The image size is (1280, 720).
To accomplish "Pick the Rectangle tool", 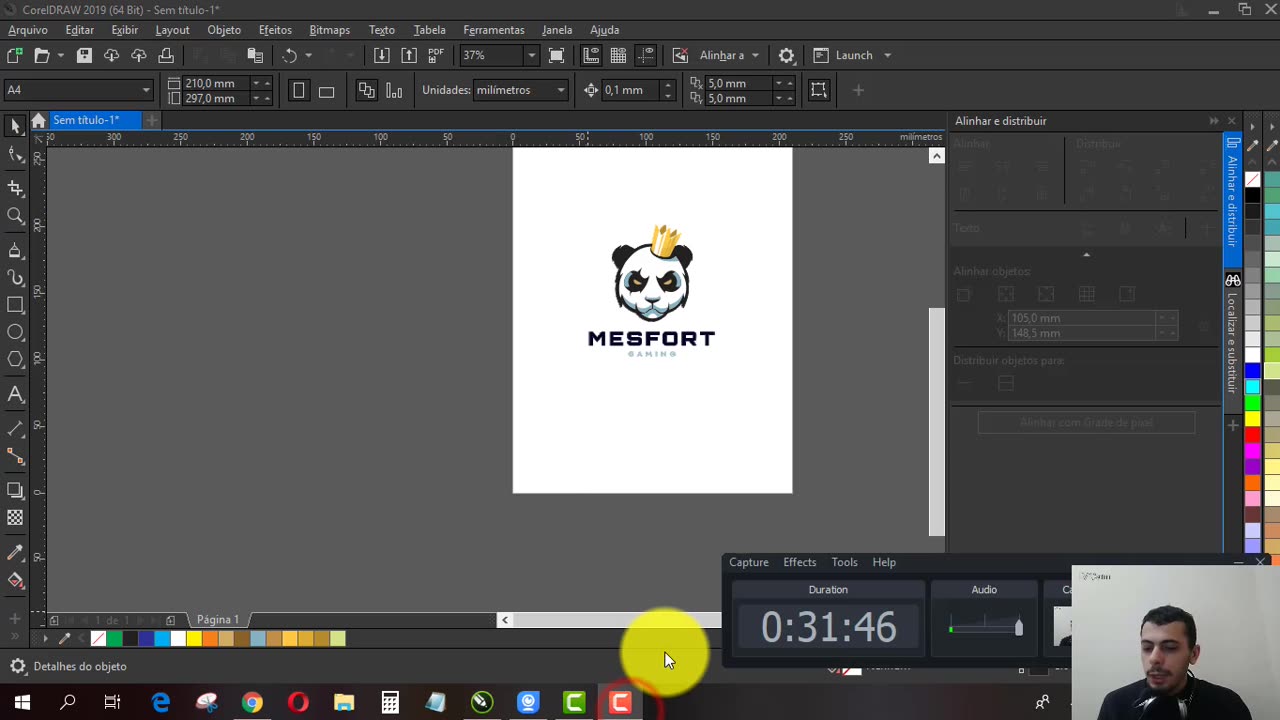I will (x=15, y=305).
